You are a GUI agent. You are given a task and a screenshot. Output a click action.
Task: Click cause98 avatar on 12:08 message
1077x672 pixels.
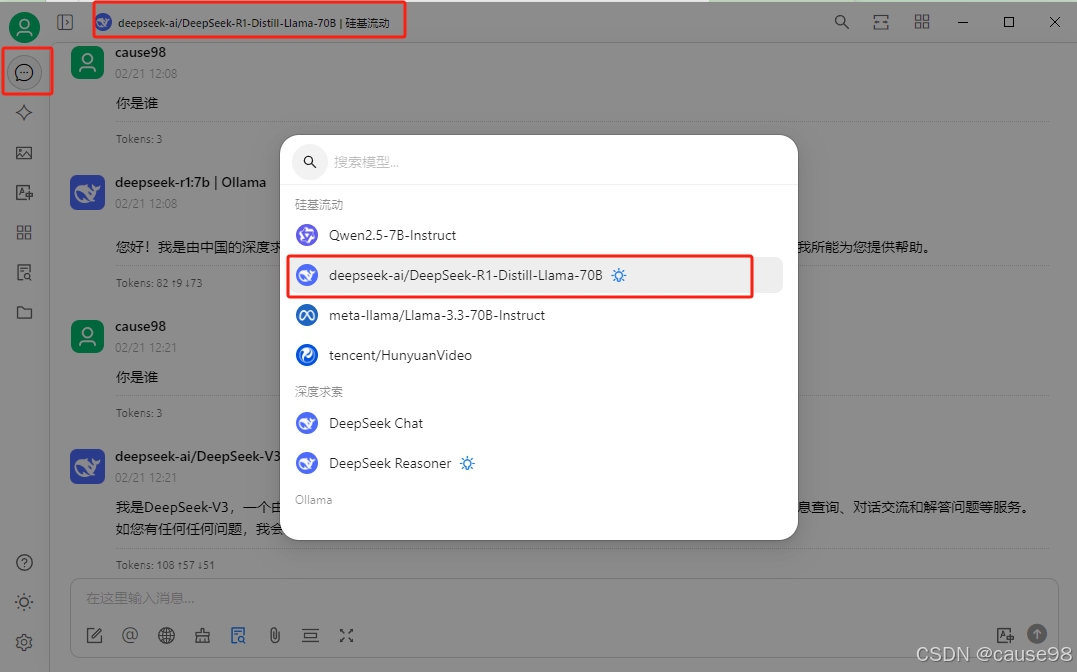[x=87, y=63]
